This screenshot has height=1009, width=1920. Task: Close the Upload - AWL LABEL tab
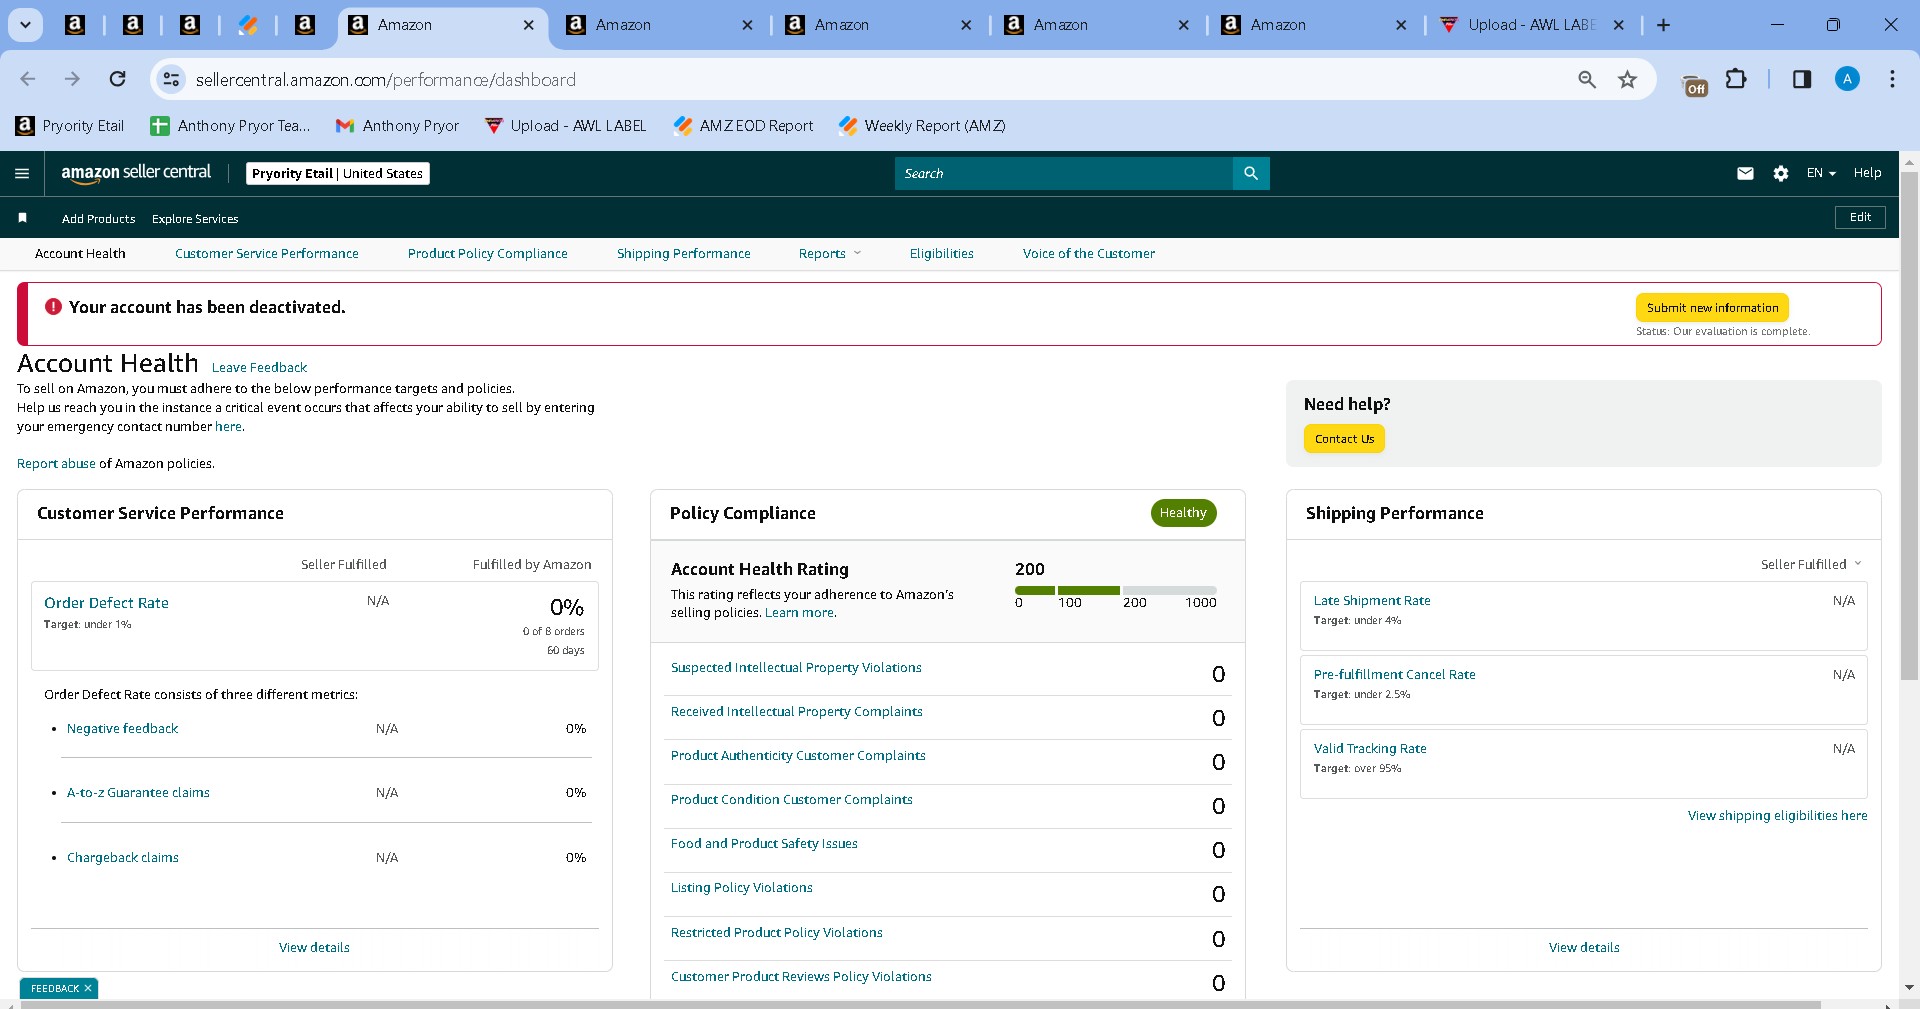1619,25
